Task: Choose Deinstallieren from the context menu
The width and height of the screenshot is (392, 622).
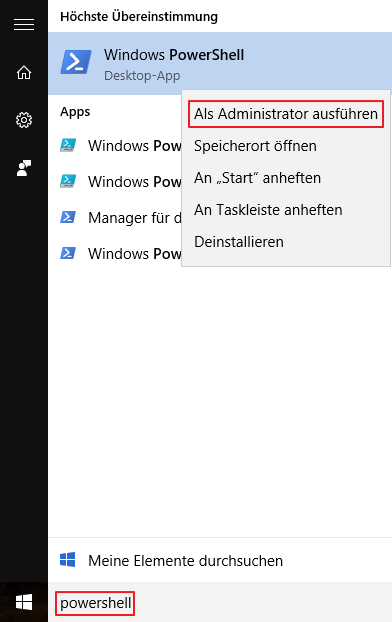Action: 238,242
